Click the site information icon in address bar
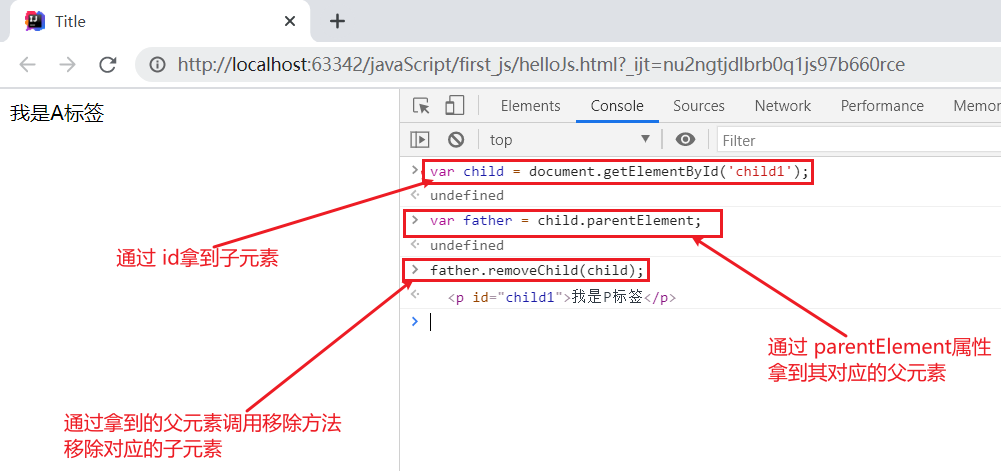Viewport: 1001px width, 471px height. tap(157, 64)
